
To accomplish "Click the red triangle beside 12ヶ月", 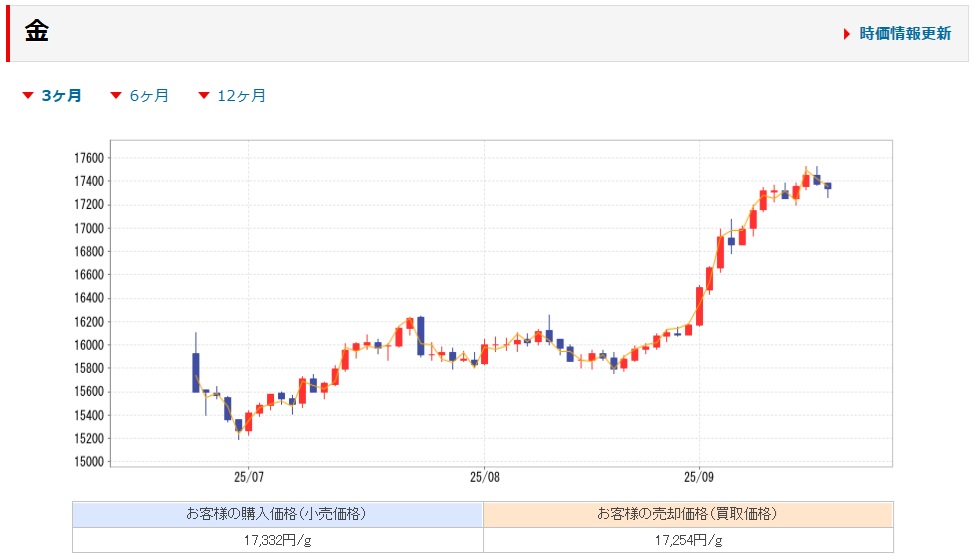I will [x=204, y=95].
